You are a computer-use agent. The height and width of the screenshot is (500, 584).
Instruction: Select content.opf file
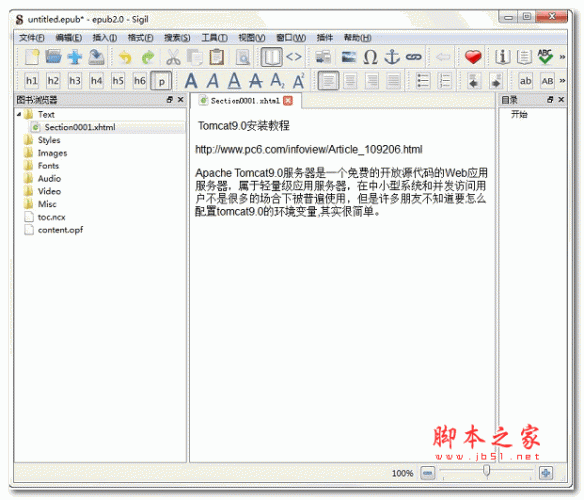coord(60,230)
